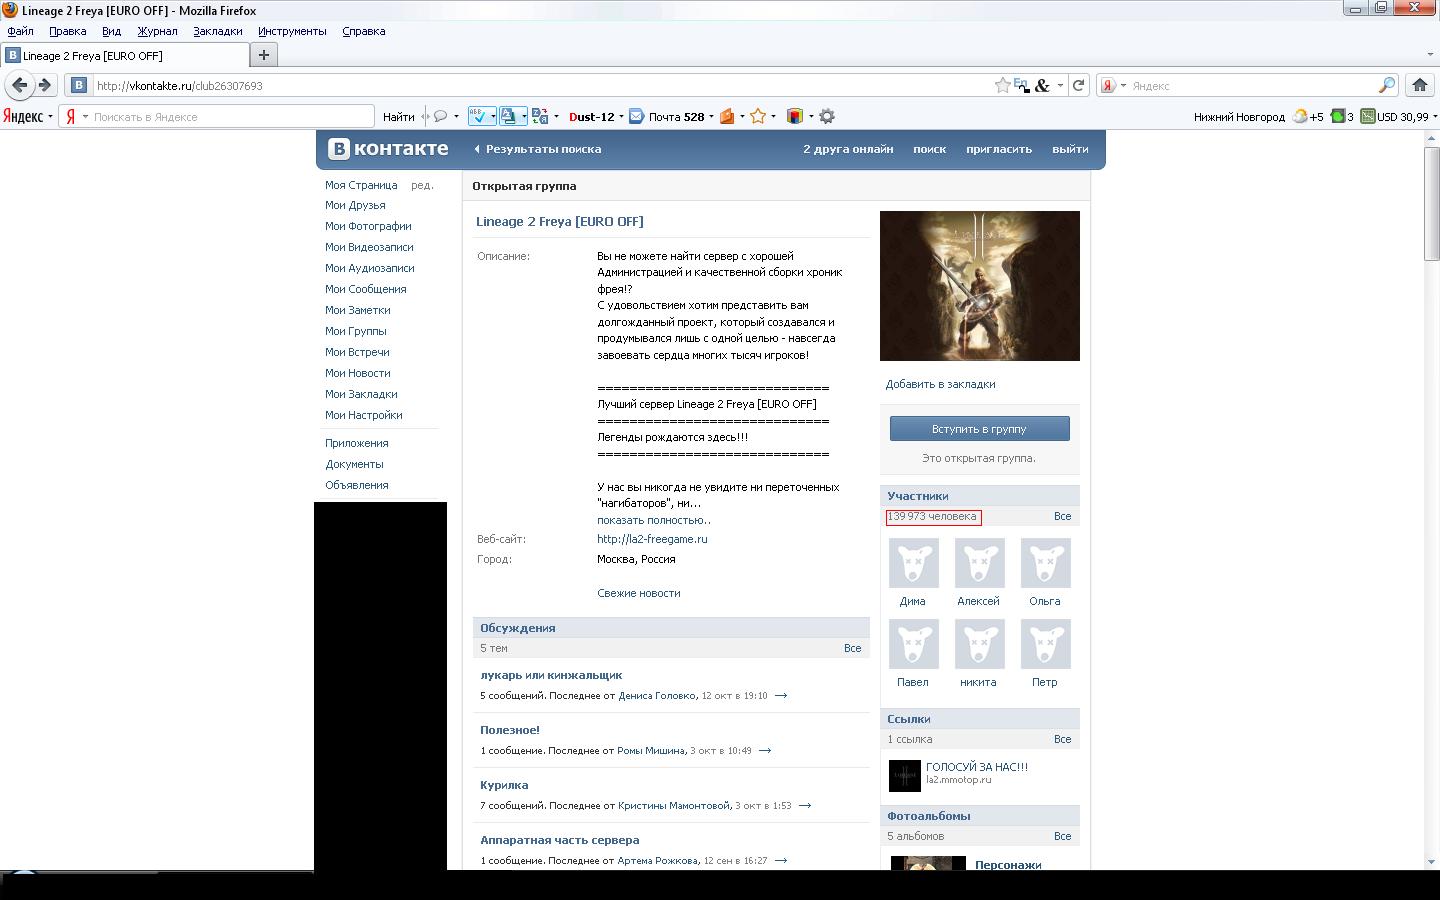Open list all tabs arrow at tab bar end
The width and height of the screenshot is (1440, 900).
point(1430,55)
